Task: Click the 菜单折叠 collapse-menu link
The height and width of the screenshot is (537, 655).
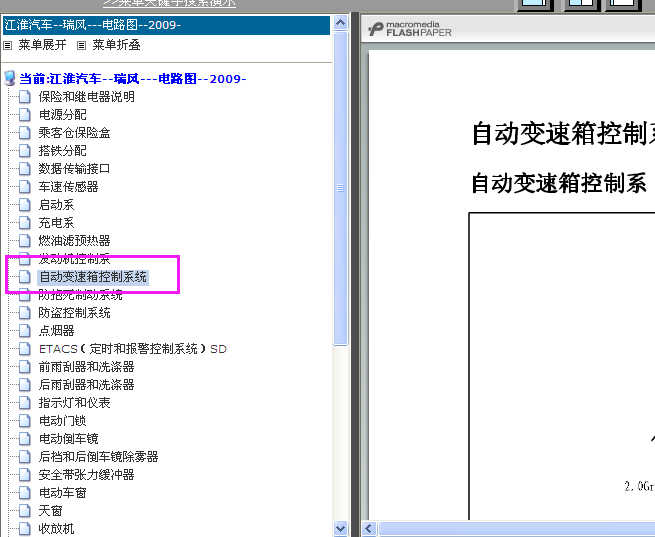Action: [x=116, y=45]
